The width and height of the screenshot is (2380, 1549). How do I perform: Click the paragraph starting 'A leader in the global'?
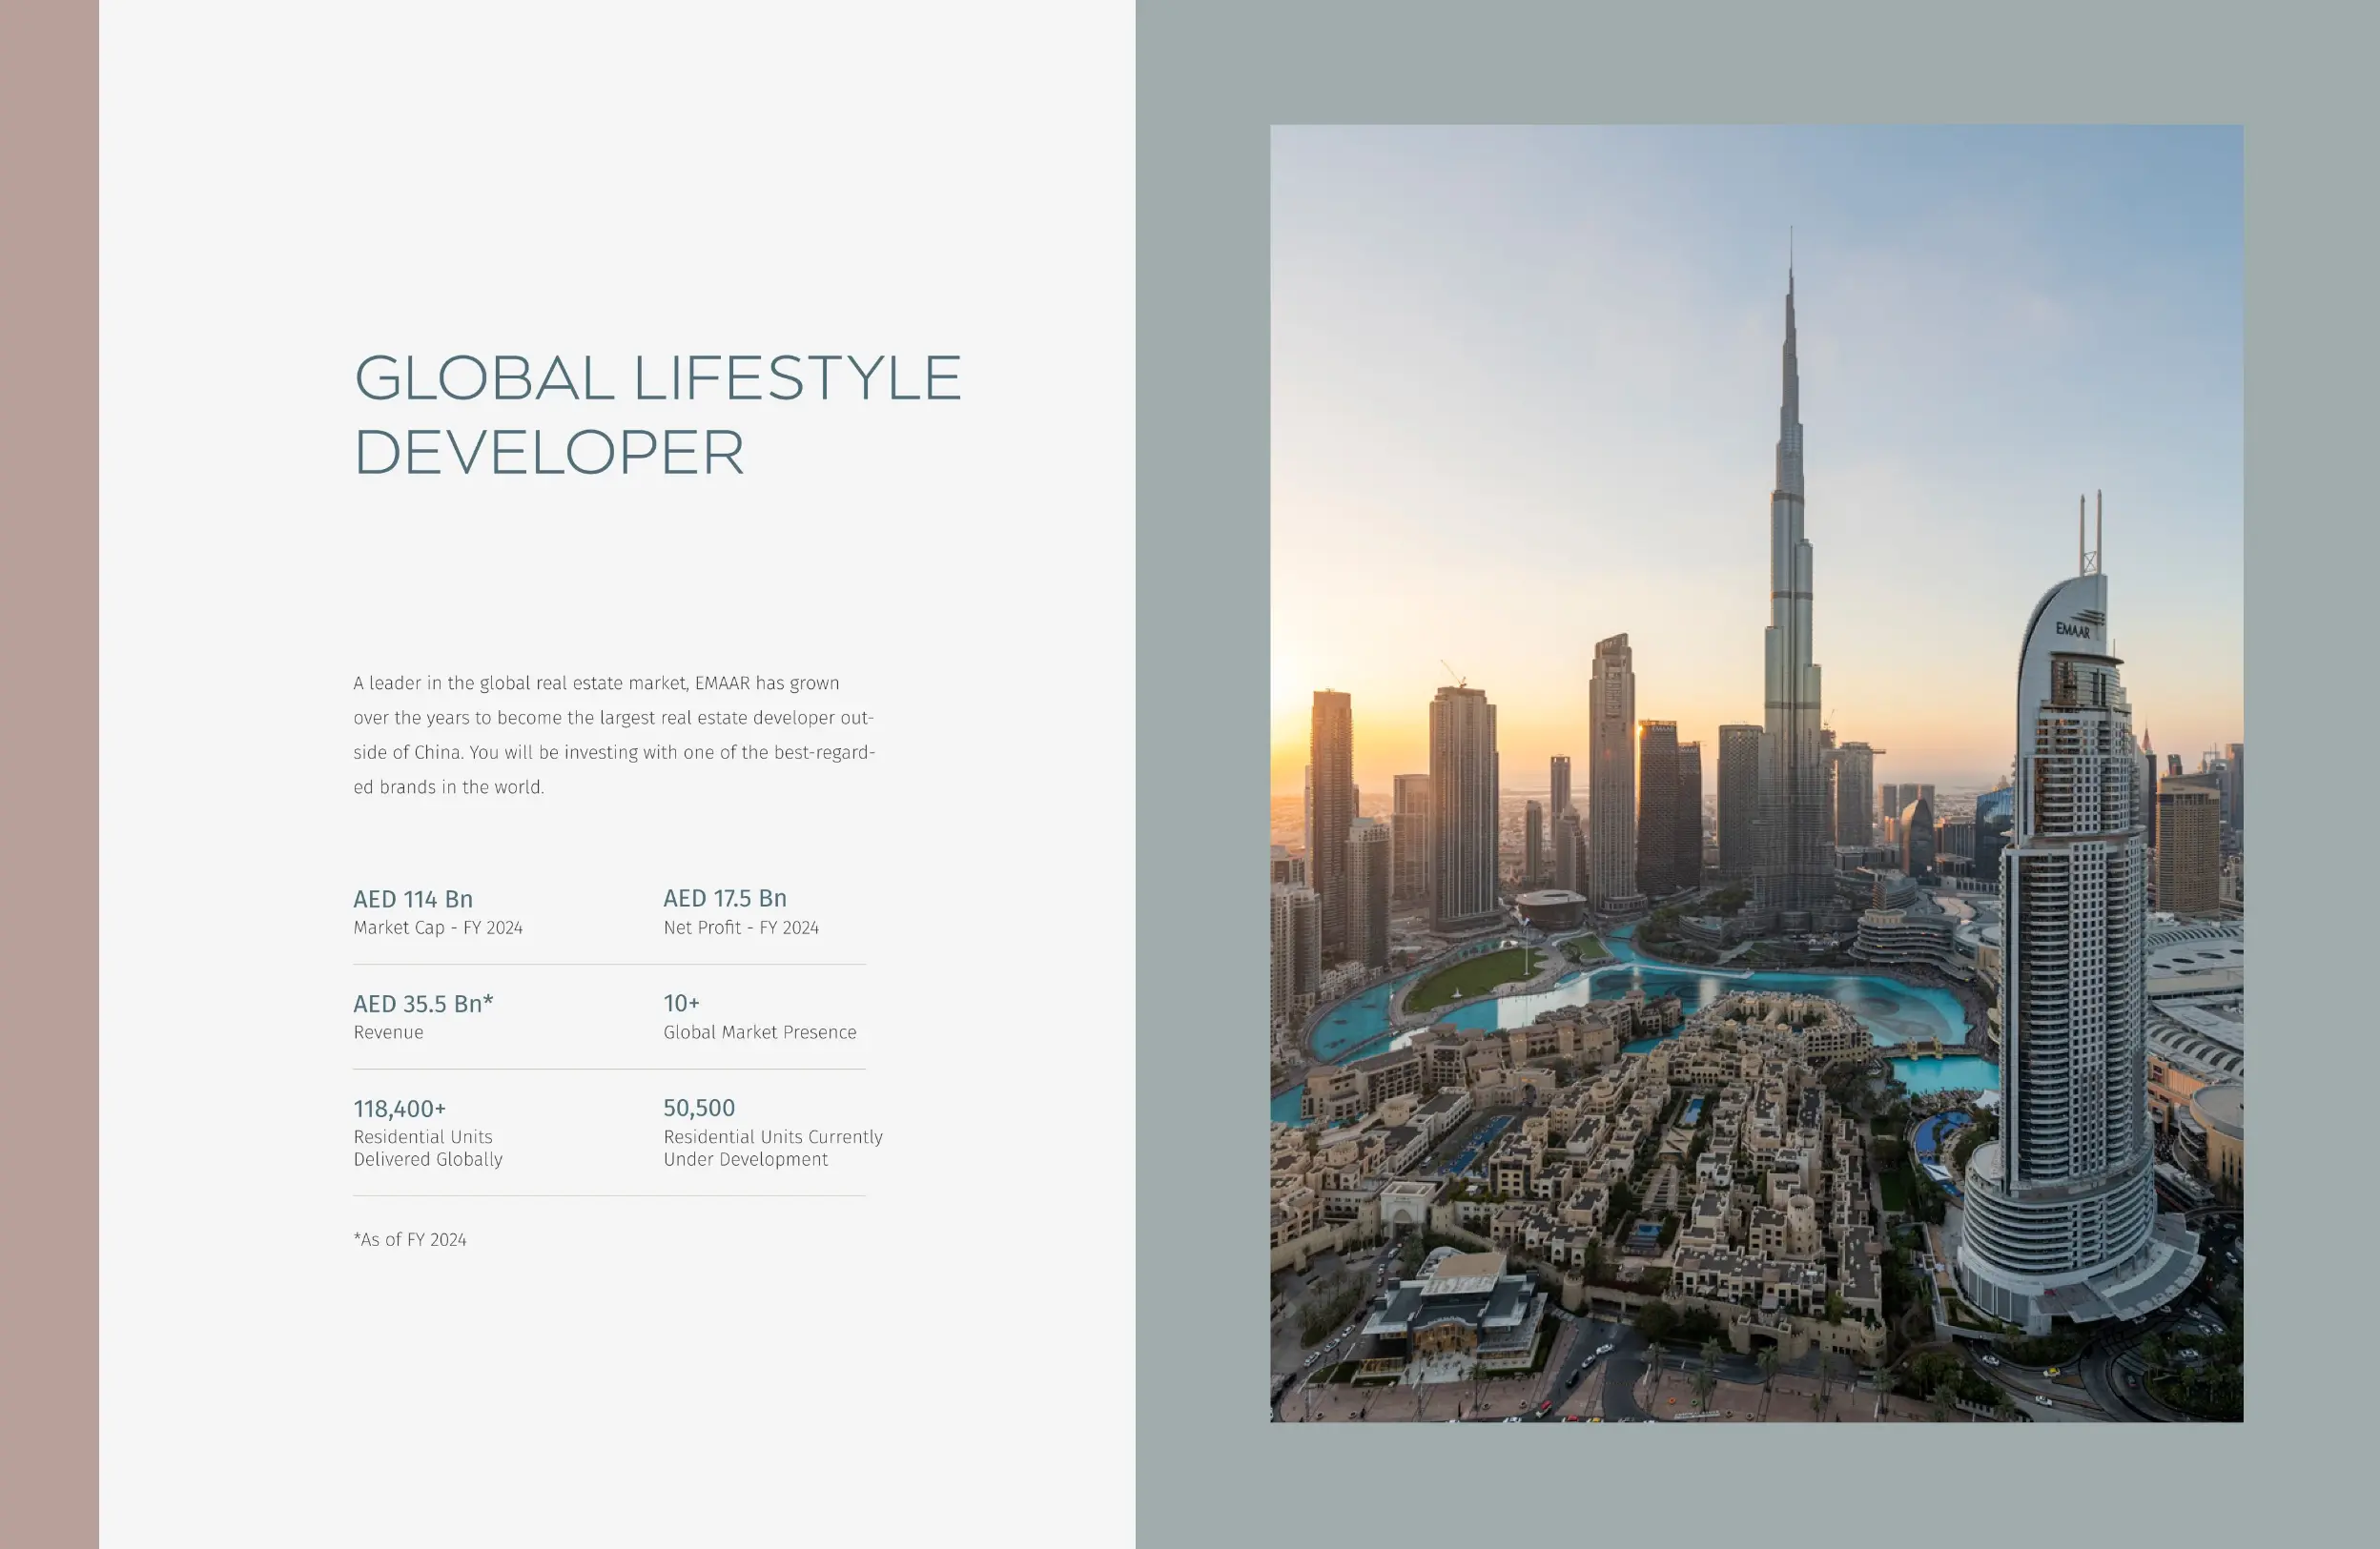tap(614, 735)
